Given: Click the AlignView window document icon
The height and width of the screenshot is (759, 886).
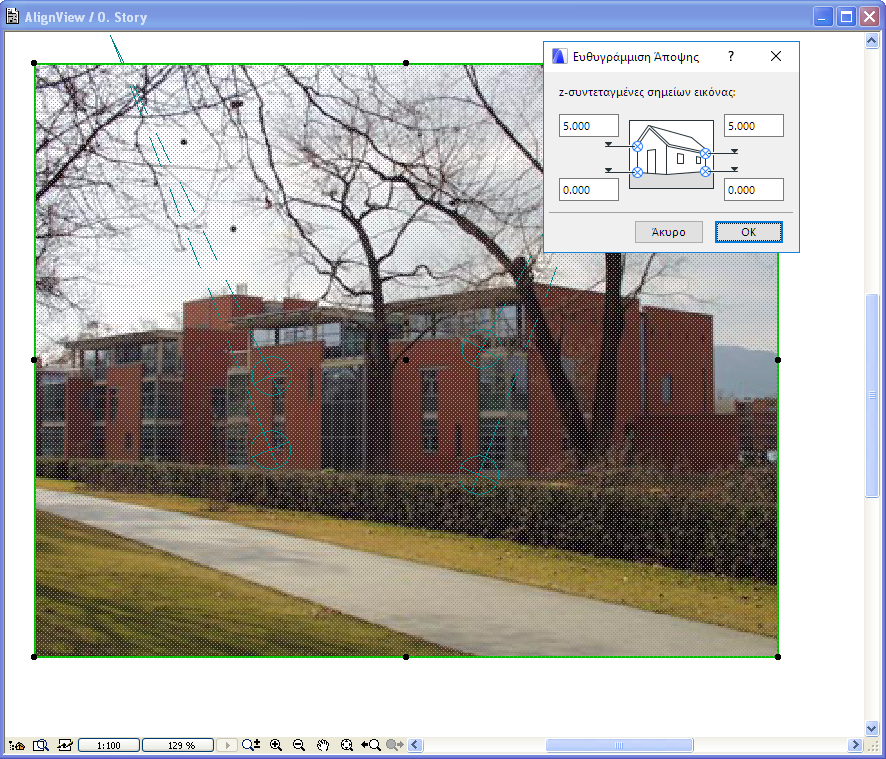Looking at the screenshot, I should pos(12,16).
